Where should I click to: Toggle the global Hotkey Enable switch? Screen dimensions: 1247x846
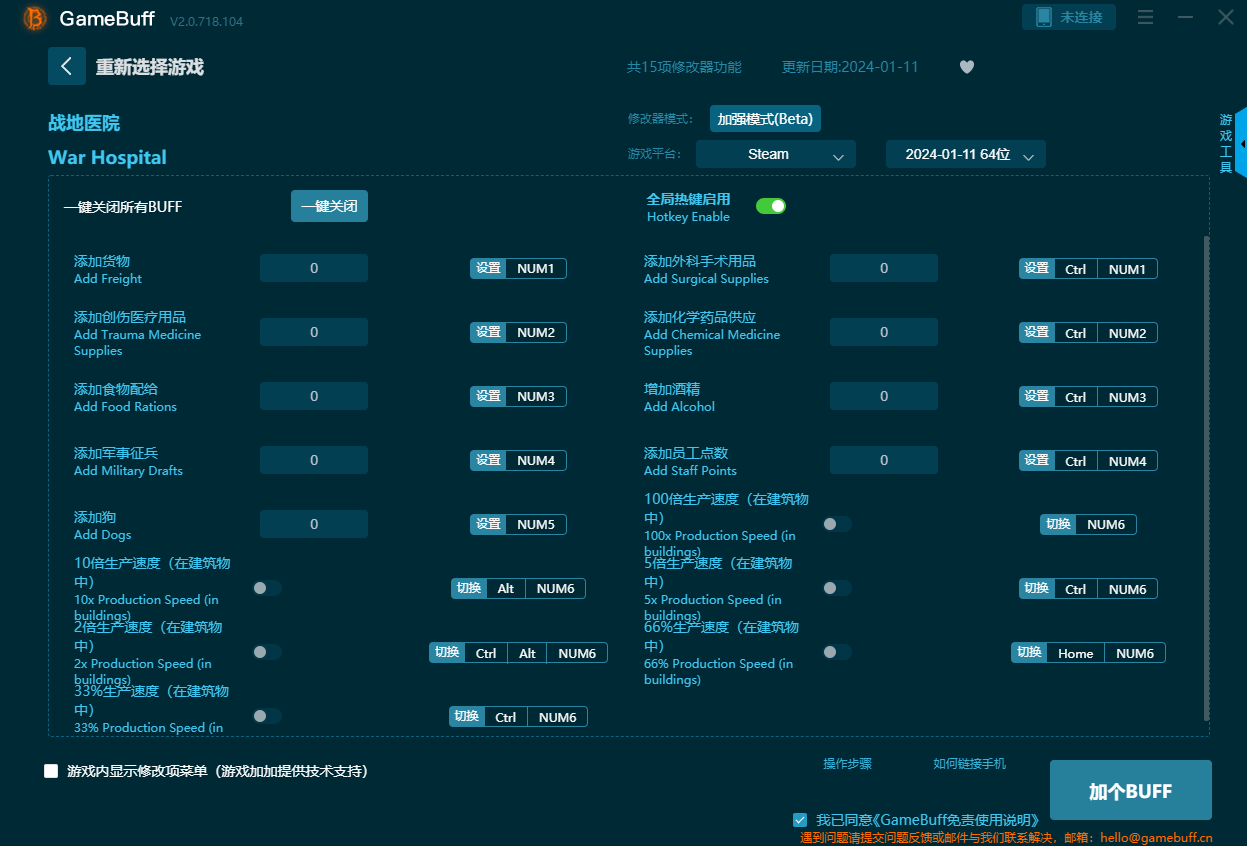pyautogui.click(x=771, y=206)
